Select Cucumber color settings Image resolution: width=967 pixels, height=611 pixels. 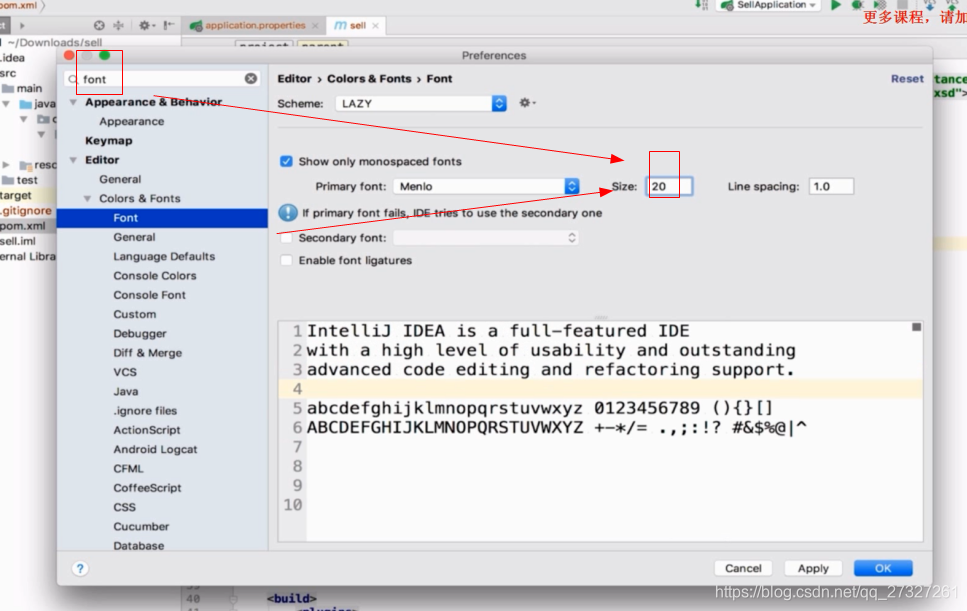(x=141, y=526)
